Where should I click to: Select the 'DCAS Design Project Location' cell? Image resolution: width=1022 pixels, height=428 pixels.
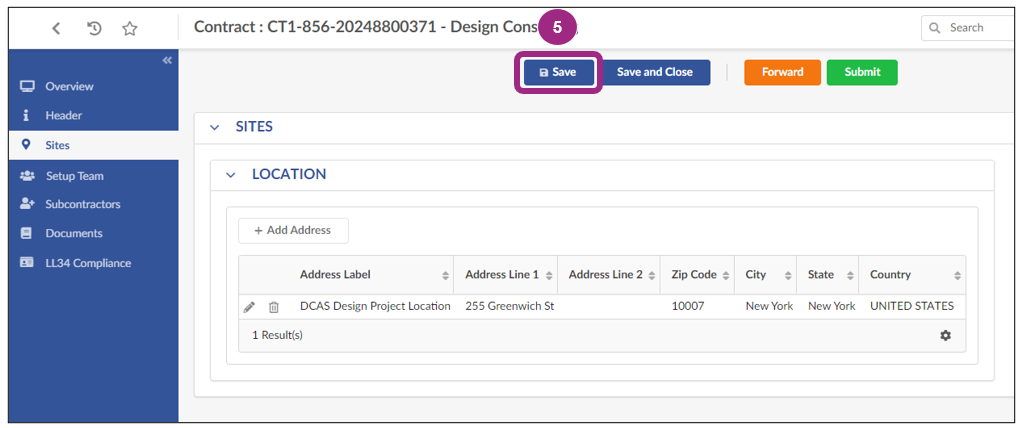[375, 306]
